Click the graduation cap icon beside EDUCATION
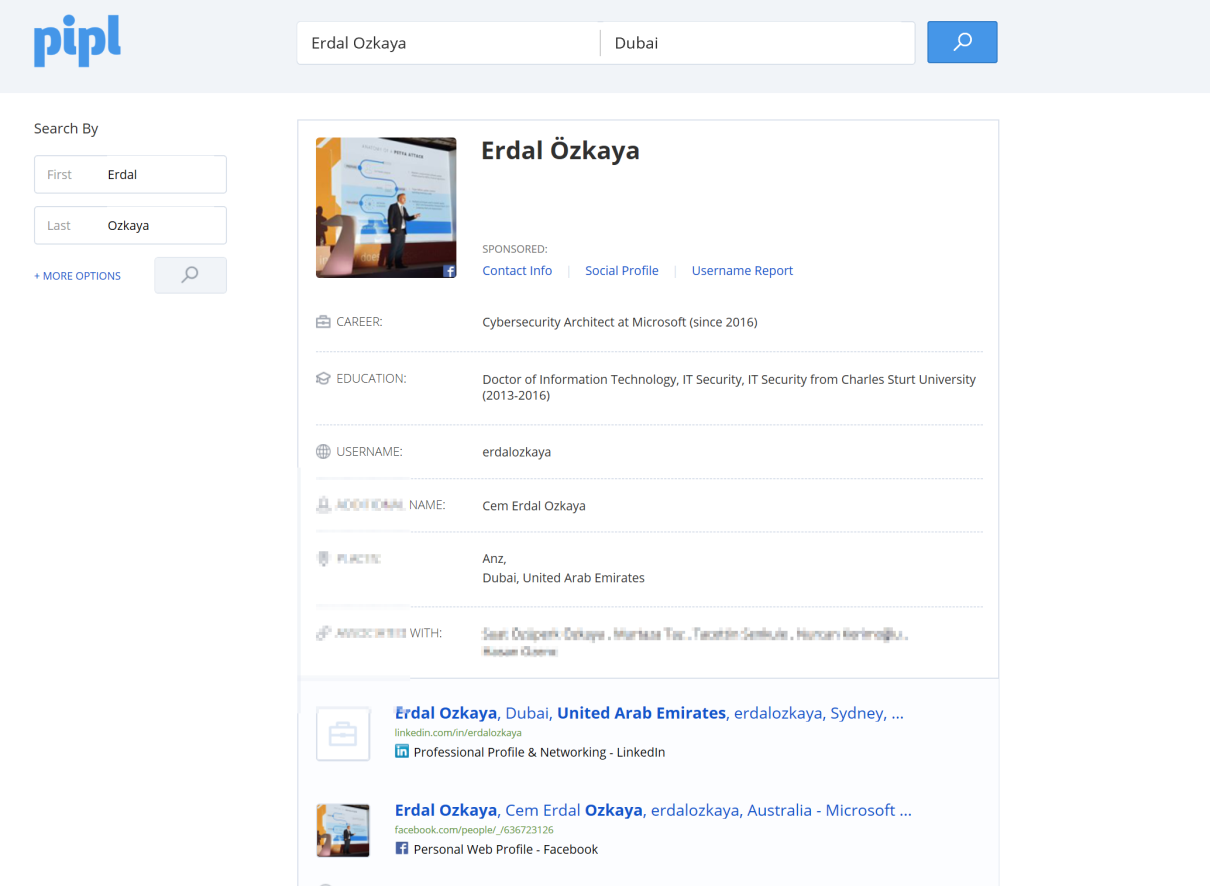The height and width of the screenshot is (886, 1210). coord(323,379)
